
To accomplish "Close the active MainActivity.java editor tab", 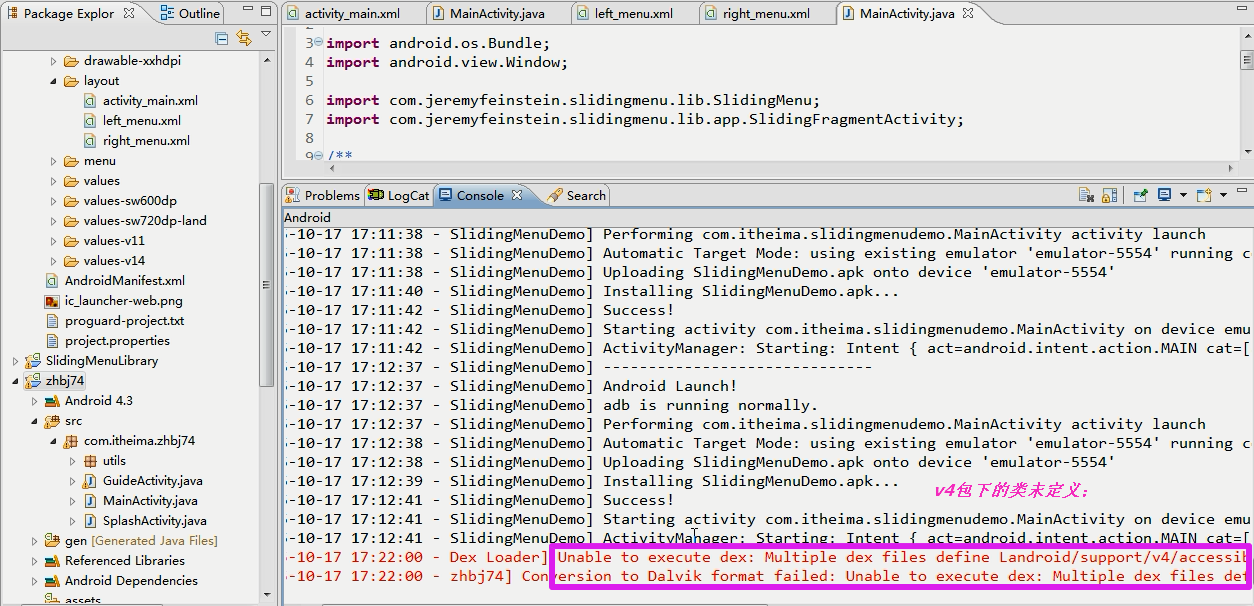I will [x=968, y=14].
